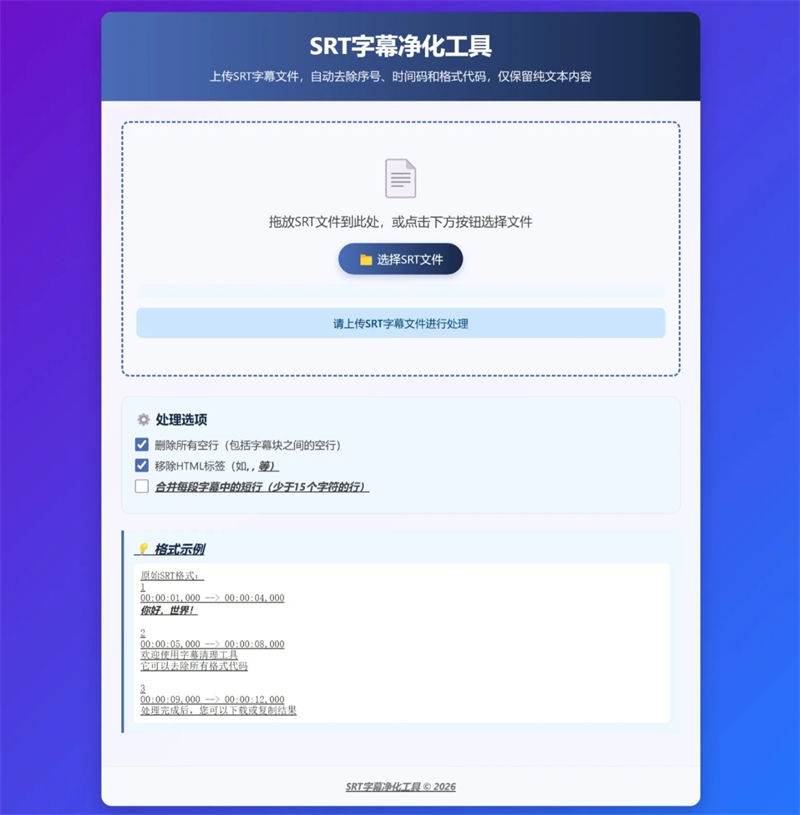Image resolution: width=800 pixels, height=815 pixels.
Task: Click the 欢迎使用字幕清理工具 example line
Action: point(189,654)
